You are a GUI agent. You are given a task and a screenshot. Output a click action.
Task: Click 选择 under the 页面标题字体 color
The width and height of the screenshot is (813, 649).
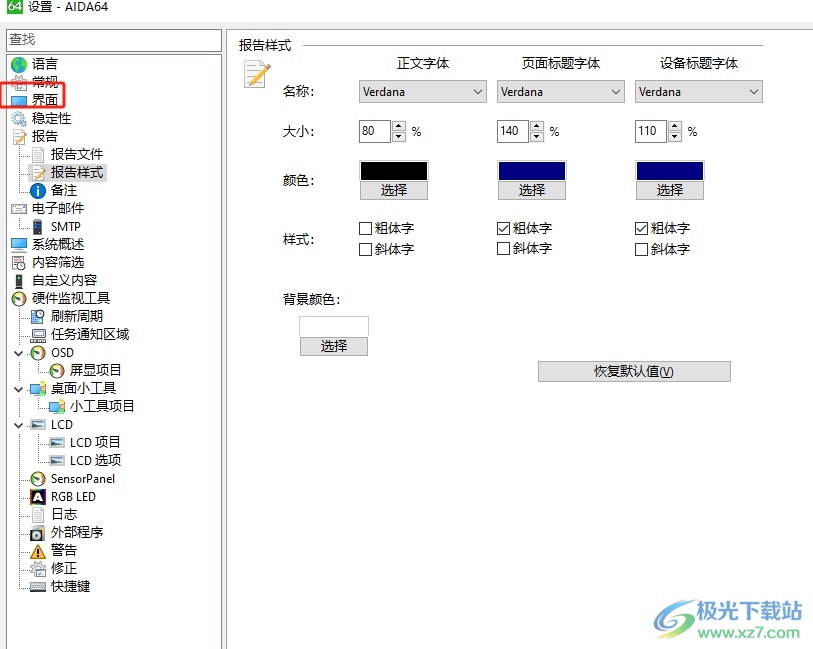coord(532,190)
